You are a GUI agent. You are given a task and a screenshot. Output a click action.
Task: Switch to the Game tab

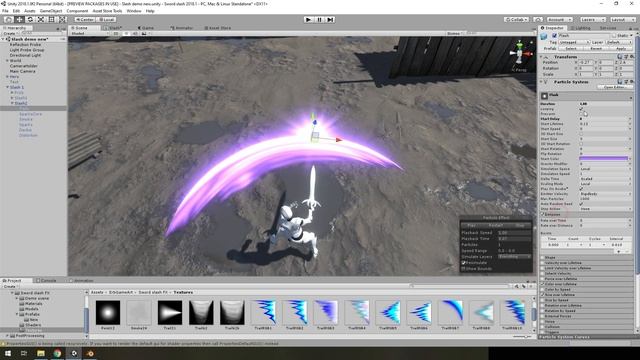pyautogui.click(x=146, y=28)
